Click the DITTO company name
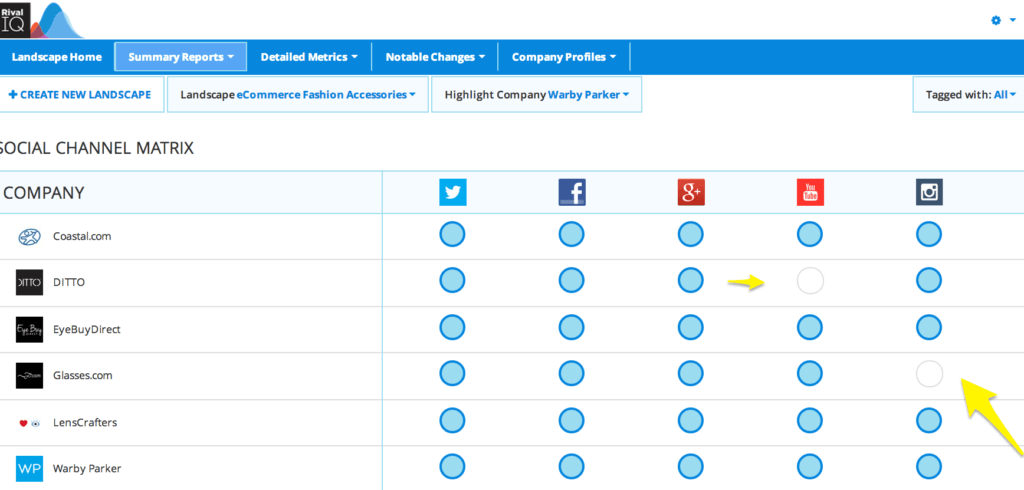The width and height of the screenshot is (1024, 490). pyautogui.click(x=69, y=283)
